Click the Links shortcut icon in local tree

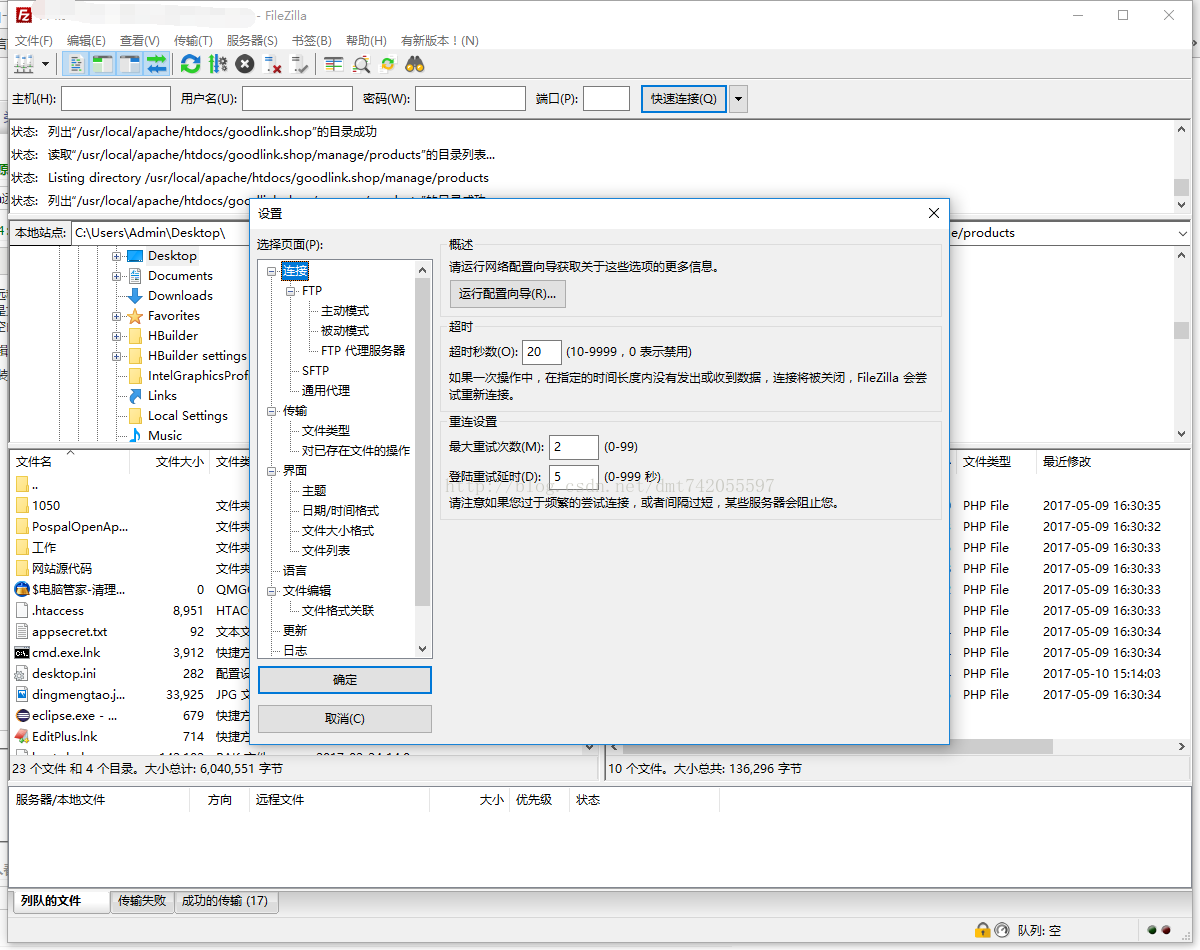tap(135, 396)
